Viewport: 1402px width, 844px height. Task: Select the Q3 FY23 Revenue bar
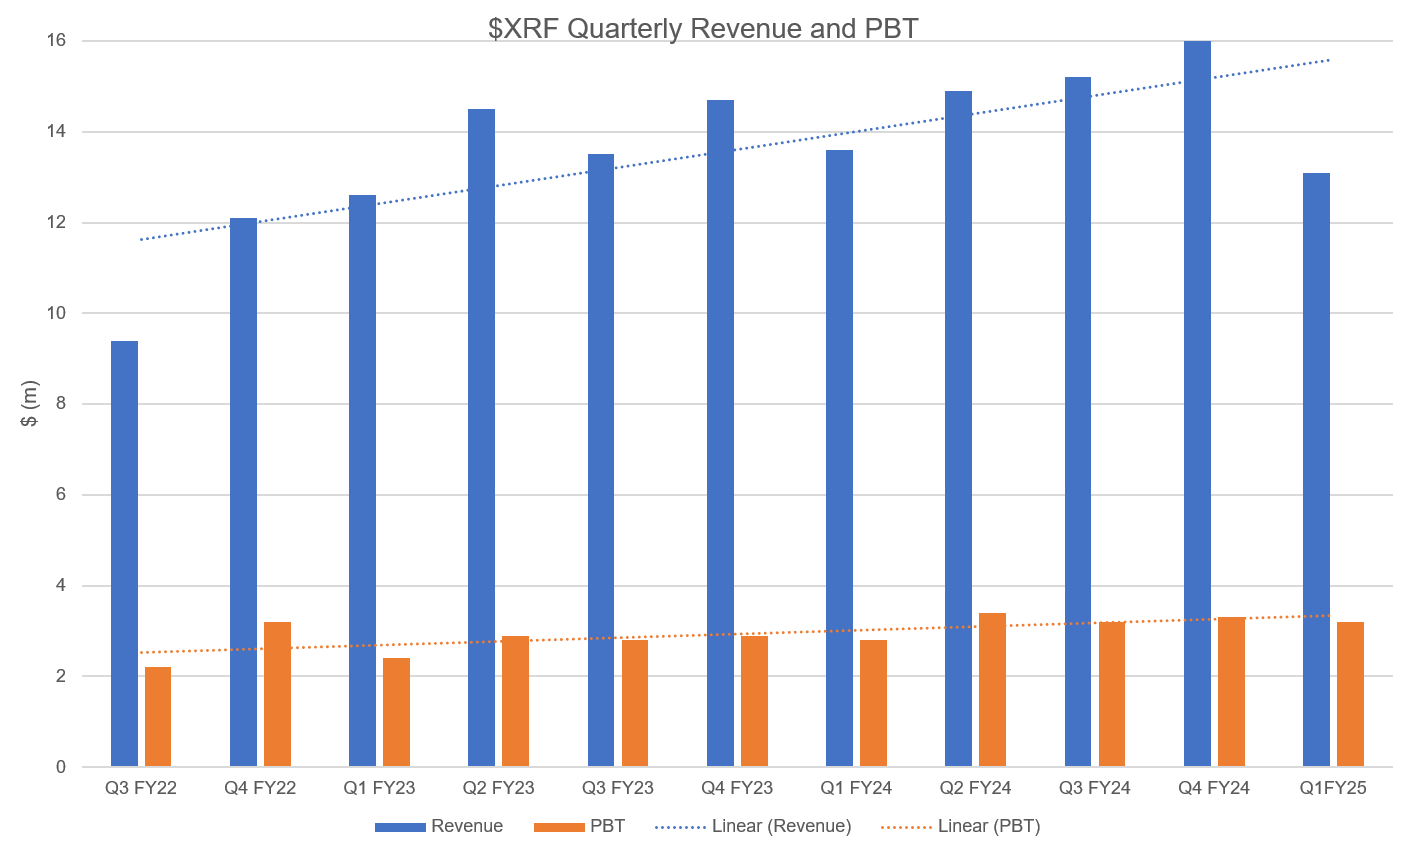601,460
